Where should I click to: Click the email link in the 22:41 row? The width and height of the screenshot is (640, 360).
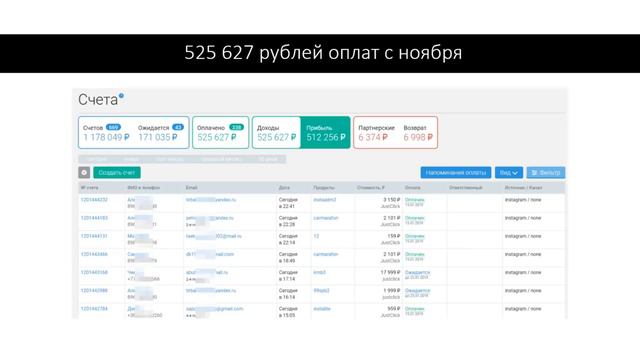tap(211, 200)
